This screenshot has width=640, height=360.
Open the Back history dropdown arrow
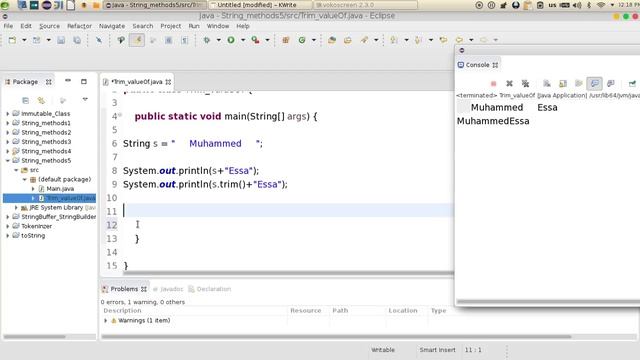(471, 40)
